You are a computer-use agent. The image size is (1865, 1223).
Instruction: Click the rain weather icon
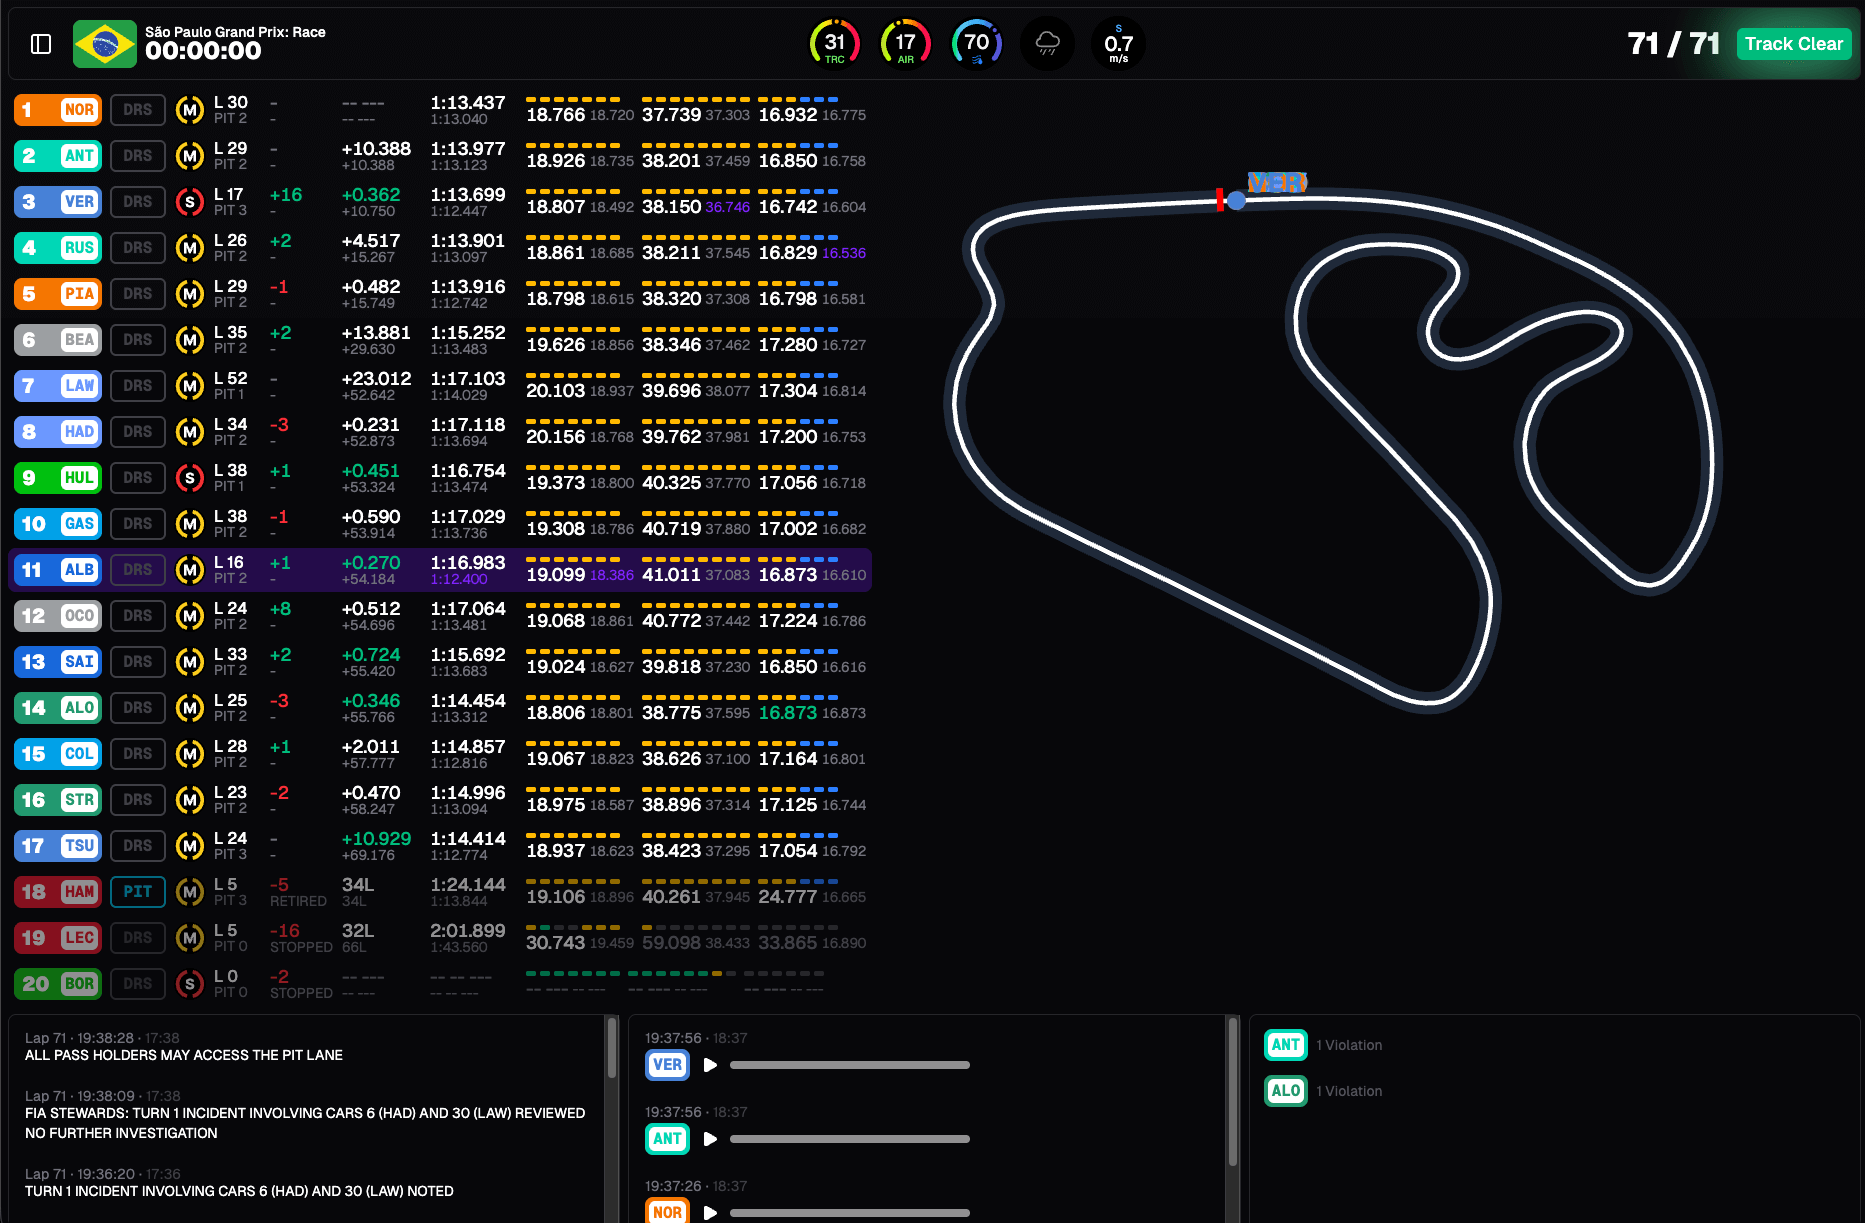pyautogui.click(x=1047, y=44)
